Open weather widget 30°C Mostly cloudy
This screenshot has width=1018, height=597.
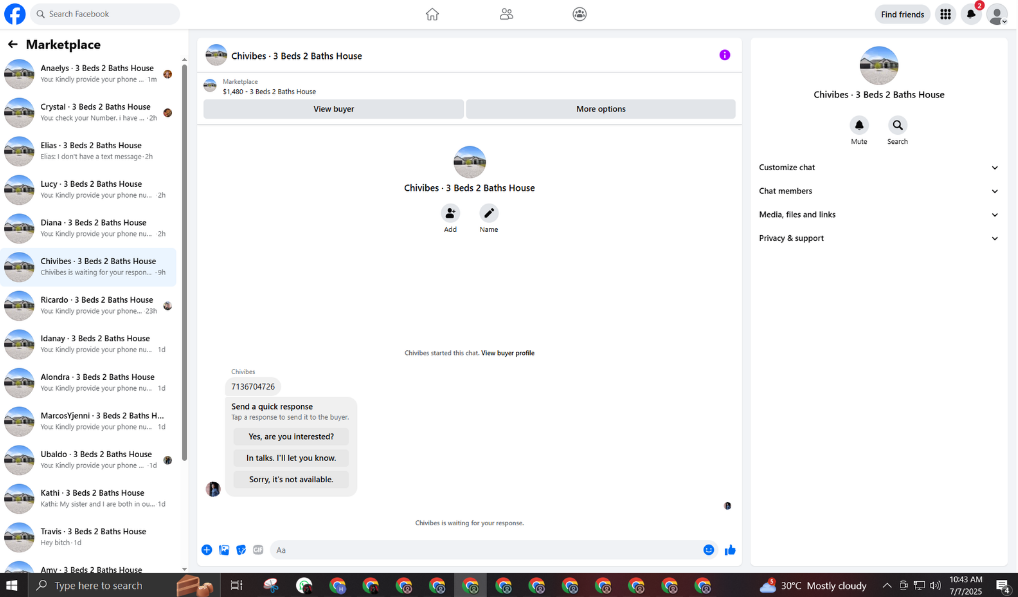coord(813,585)
